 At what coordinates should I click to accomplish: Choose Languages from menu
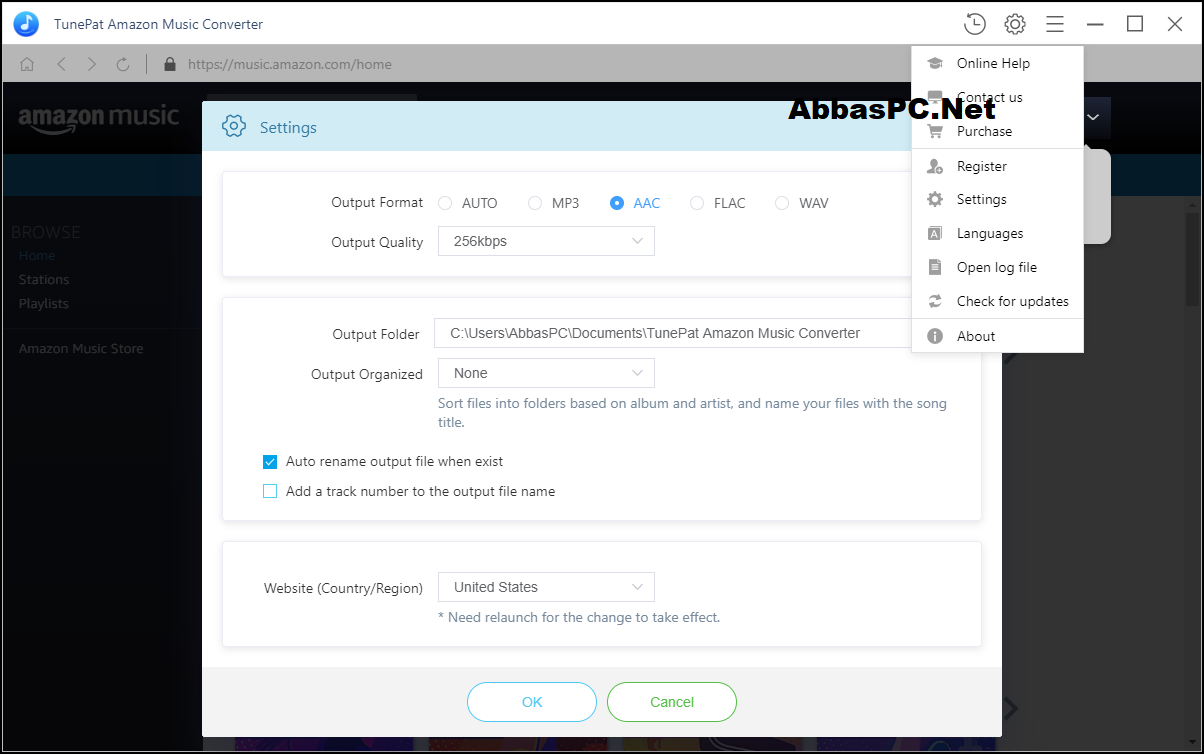[997, 233]
